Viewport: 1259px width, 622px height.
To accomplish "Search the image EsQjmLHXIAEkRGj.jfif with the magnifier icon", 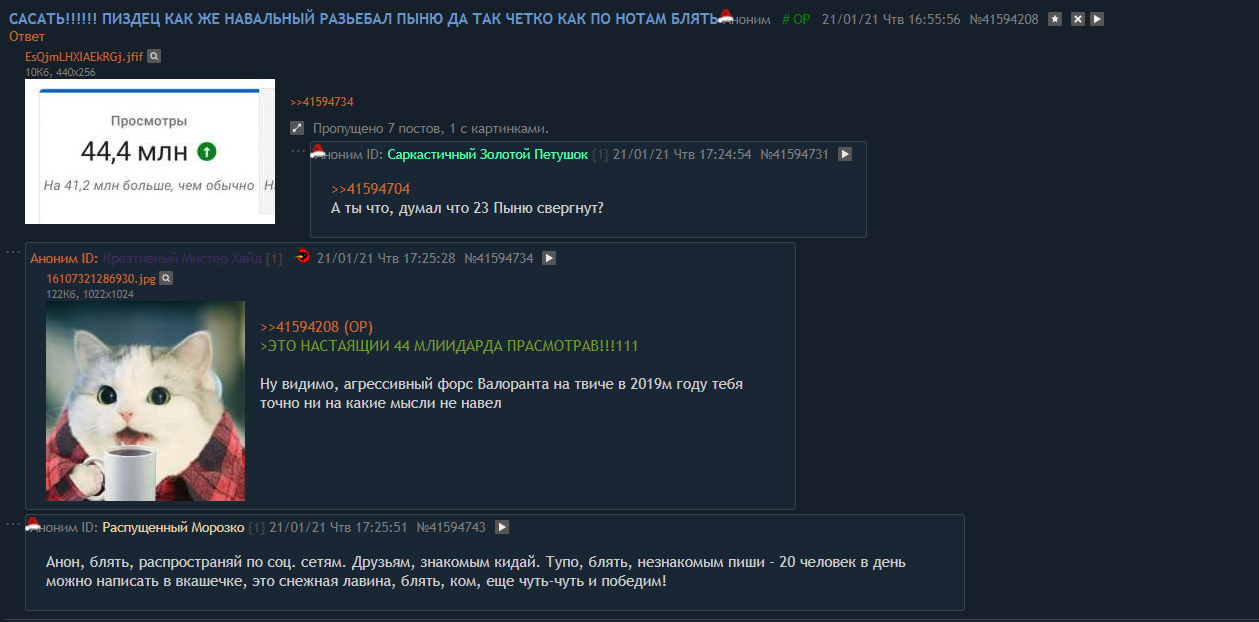I will [x=154, y=57].
